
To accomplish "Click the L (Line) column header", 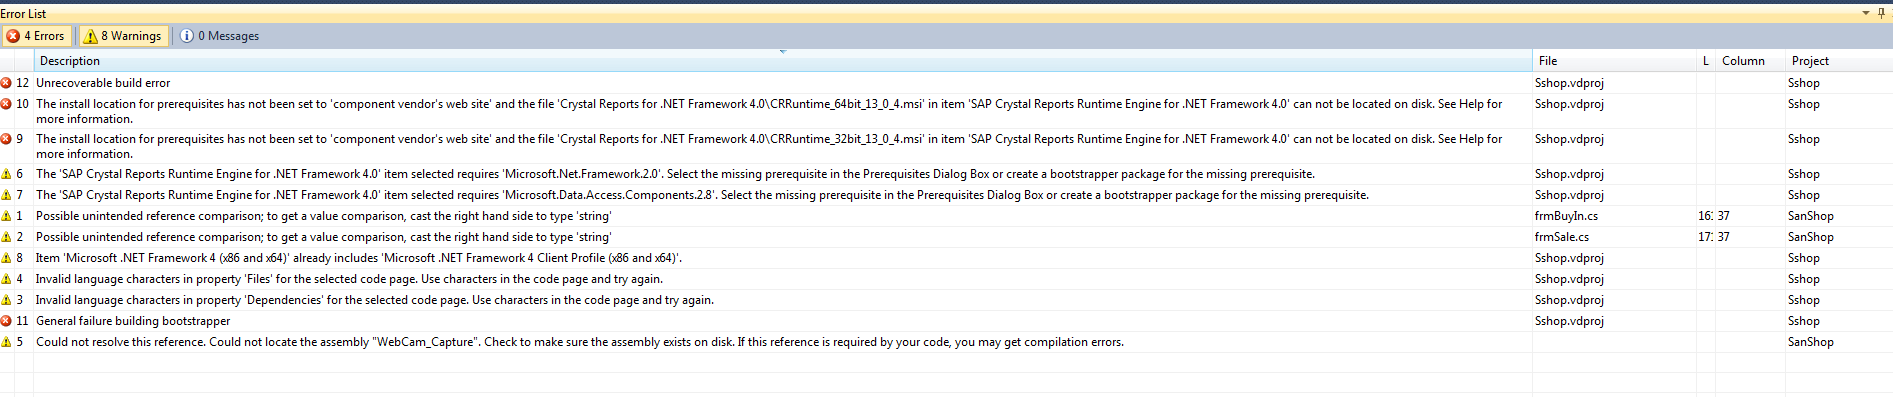I will coord(1706,61).
